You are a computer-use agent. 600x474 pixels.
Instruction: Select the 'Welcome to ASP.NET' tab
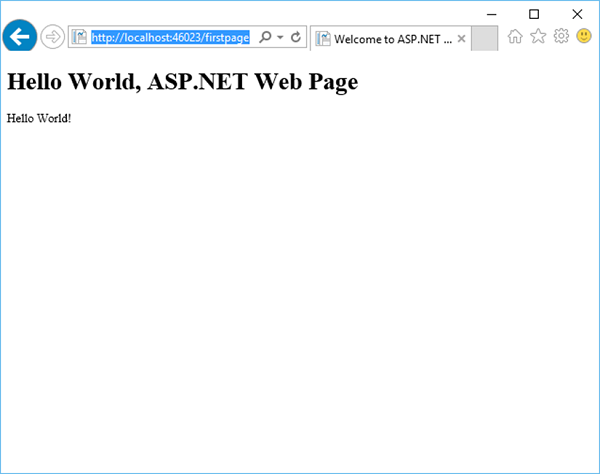click(392, 39)
